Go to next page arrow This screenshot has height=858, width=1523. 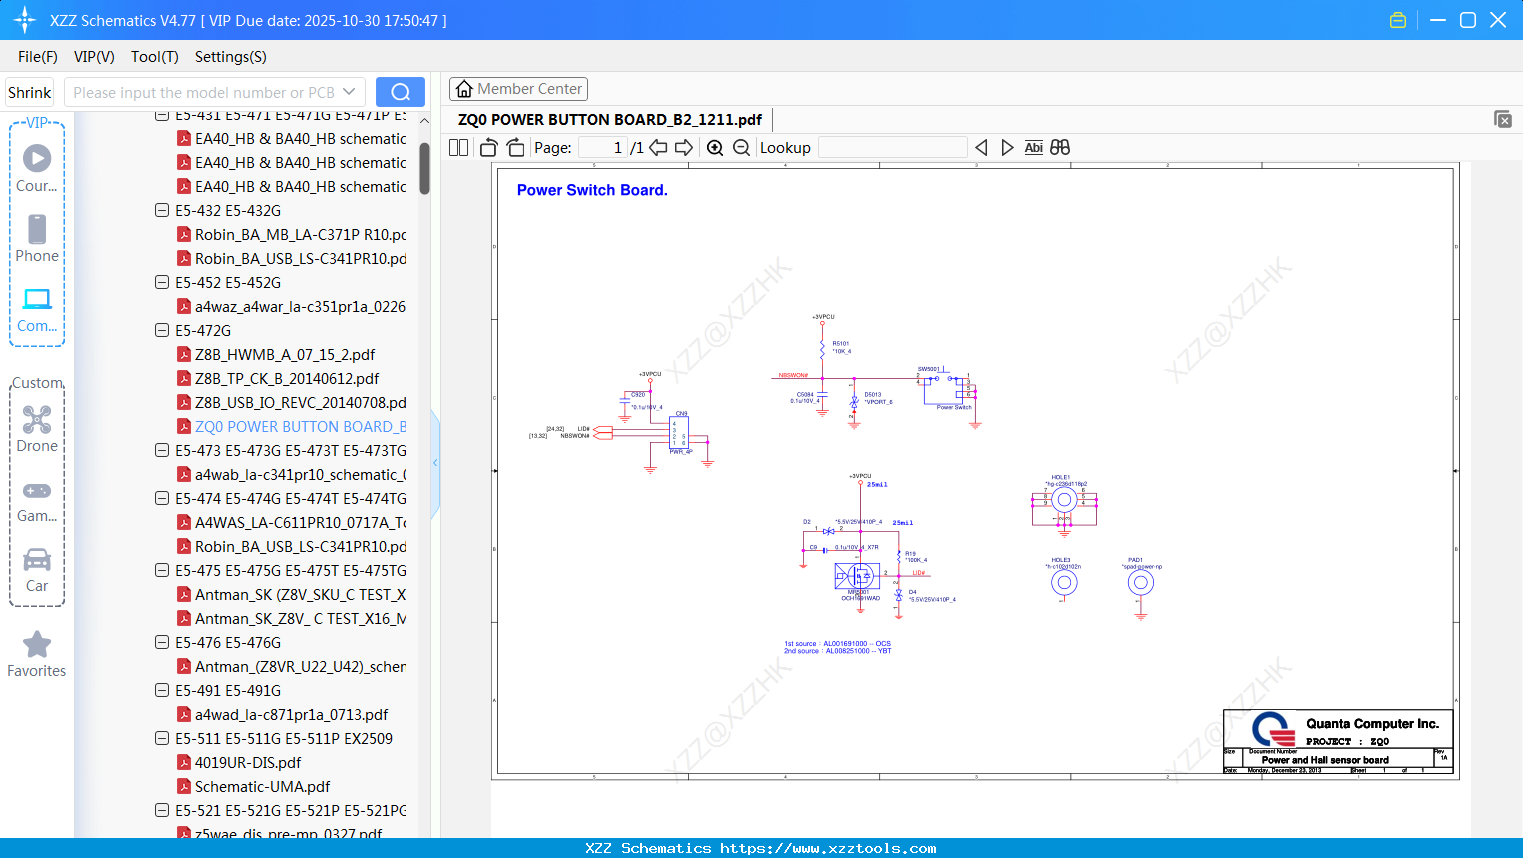point(684,148)
